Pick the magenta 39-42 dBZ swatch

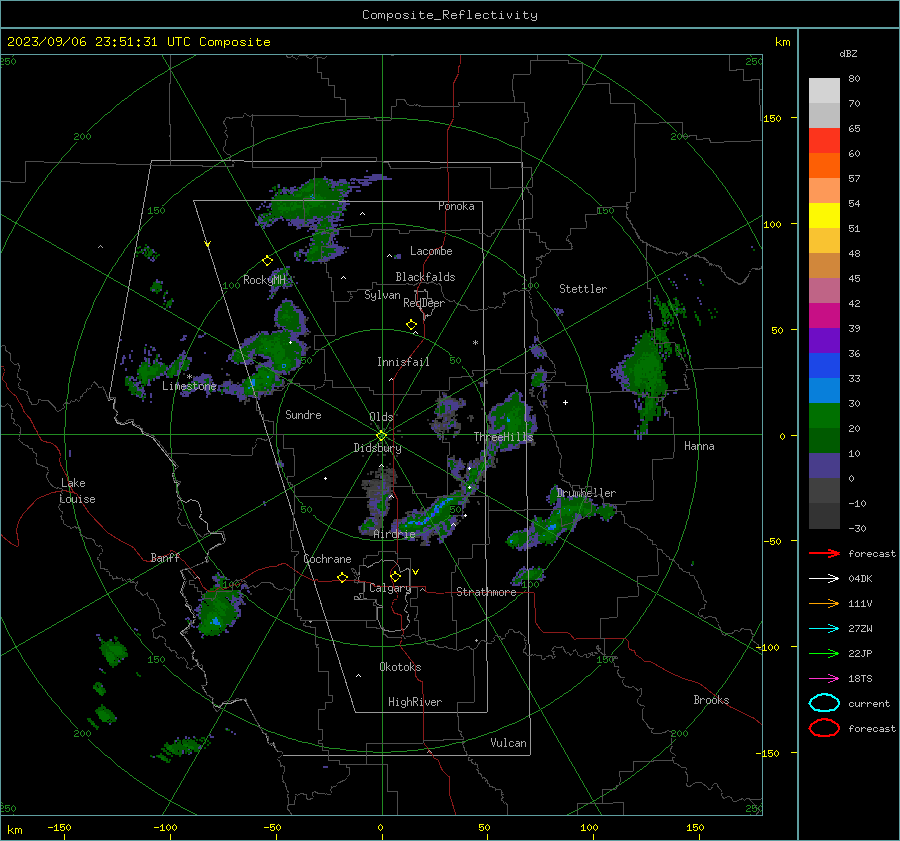coord(824,315)
